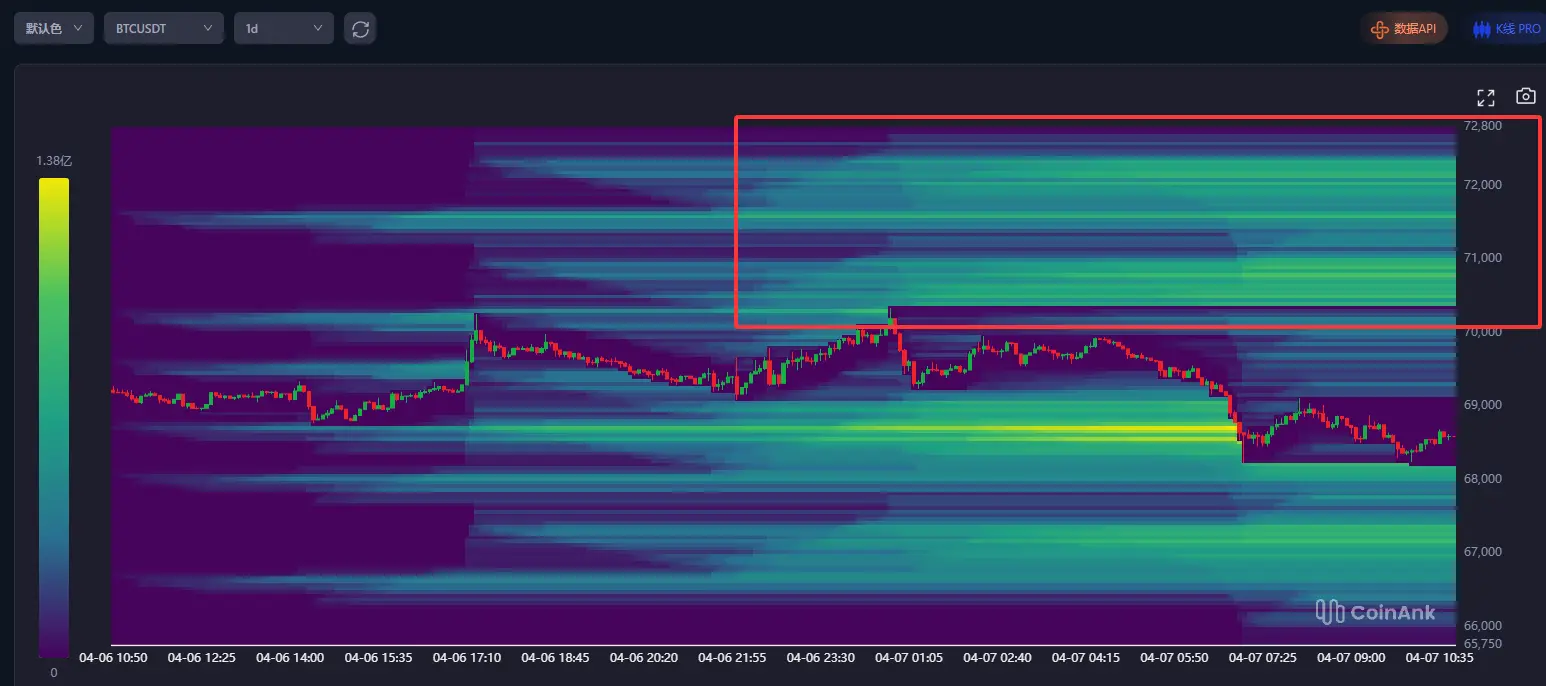Click the 70,000 price axis label

tap(1482, 332)
